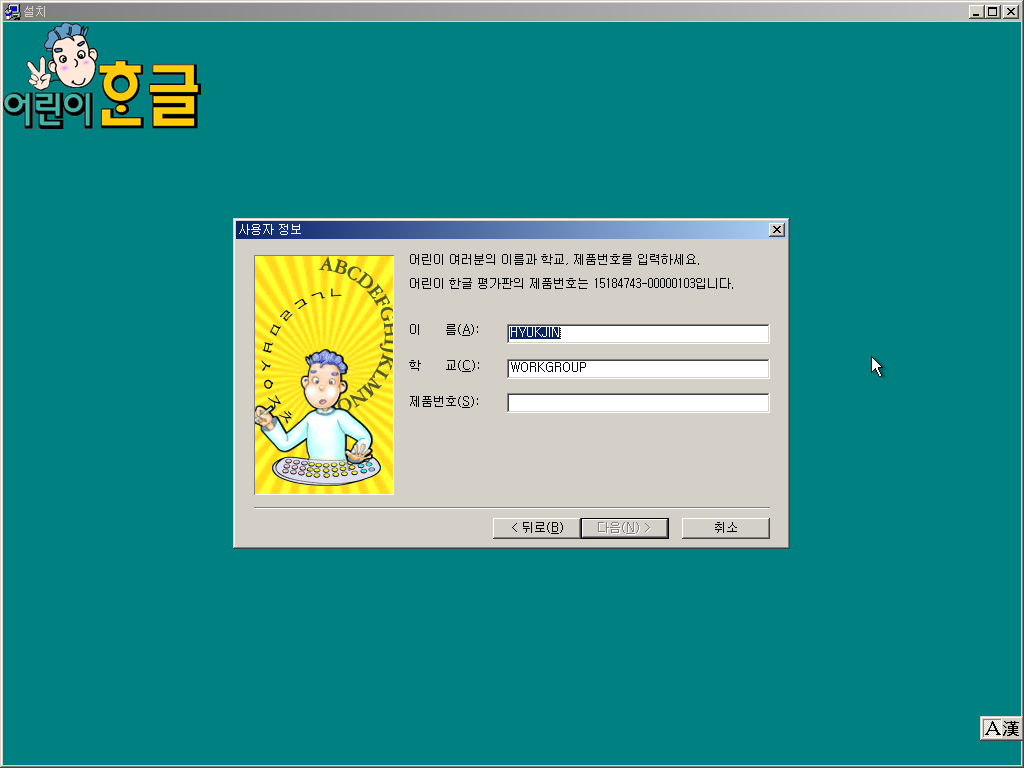This screenshot has height=768, width=1024.
Task: Click the A漢 IME indicator
Action: coord(1001,728)
